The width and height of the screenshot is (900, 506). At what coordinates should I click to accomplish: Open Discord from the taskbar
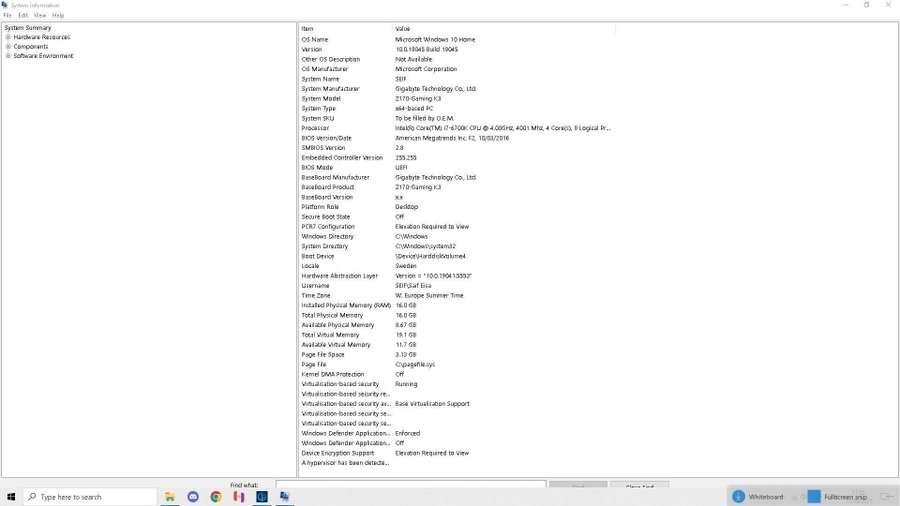(x=193, y=496)
